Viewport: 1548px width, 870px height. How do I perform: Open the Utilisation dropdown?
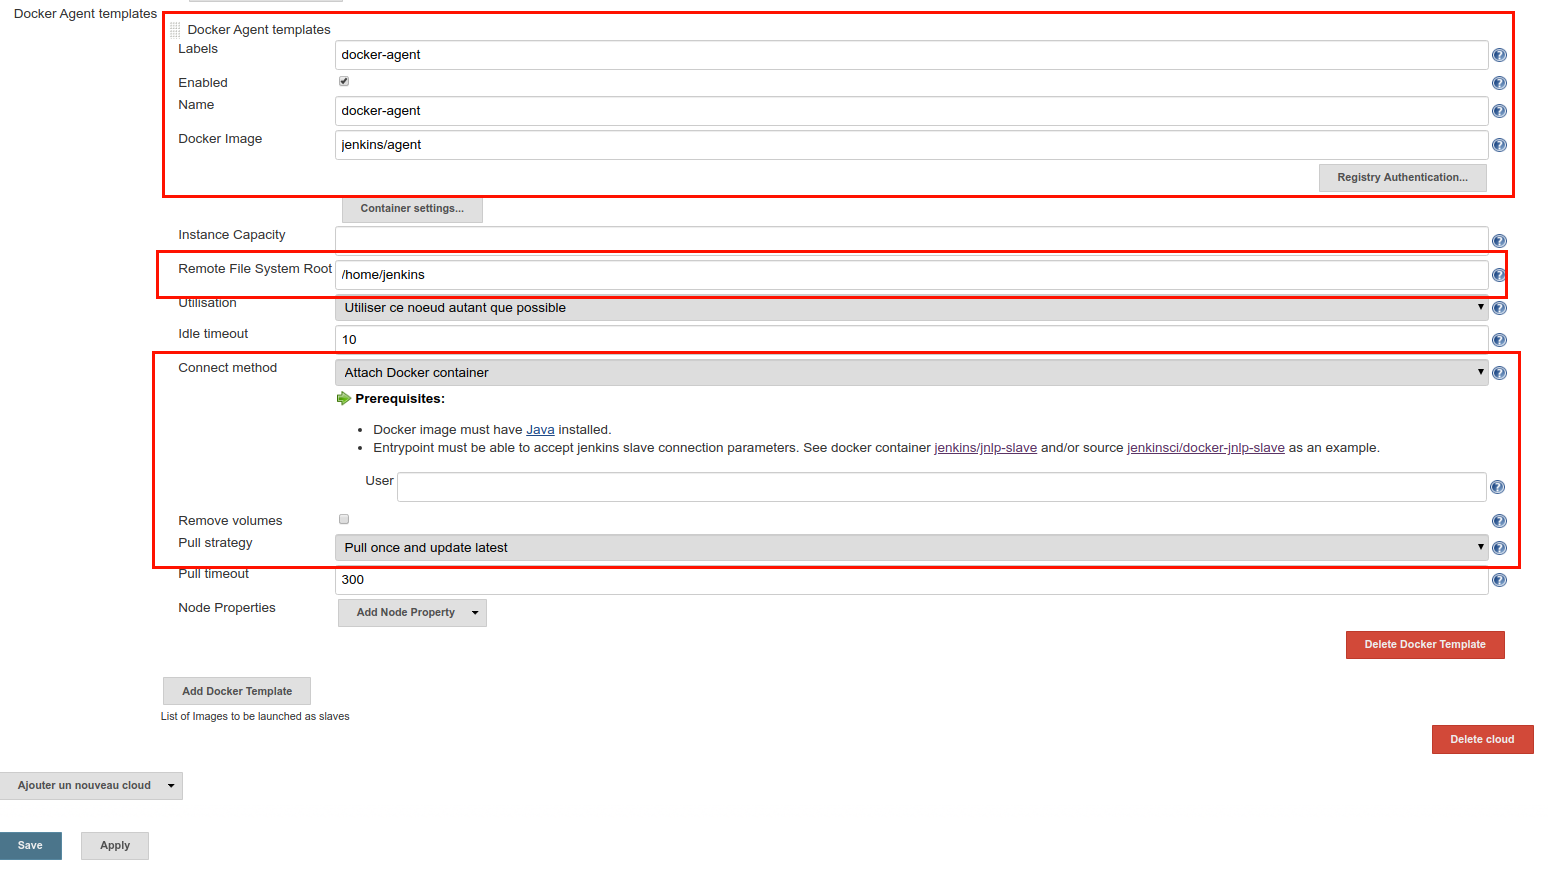pyautogui.click(x=910, y=308)
